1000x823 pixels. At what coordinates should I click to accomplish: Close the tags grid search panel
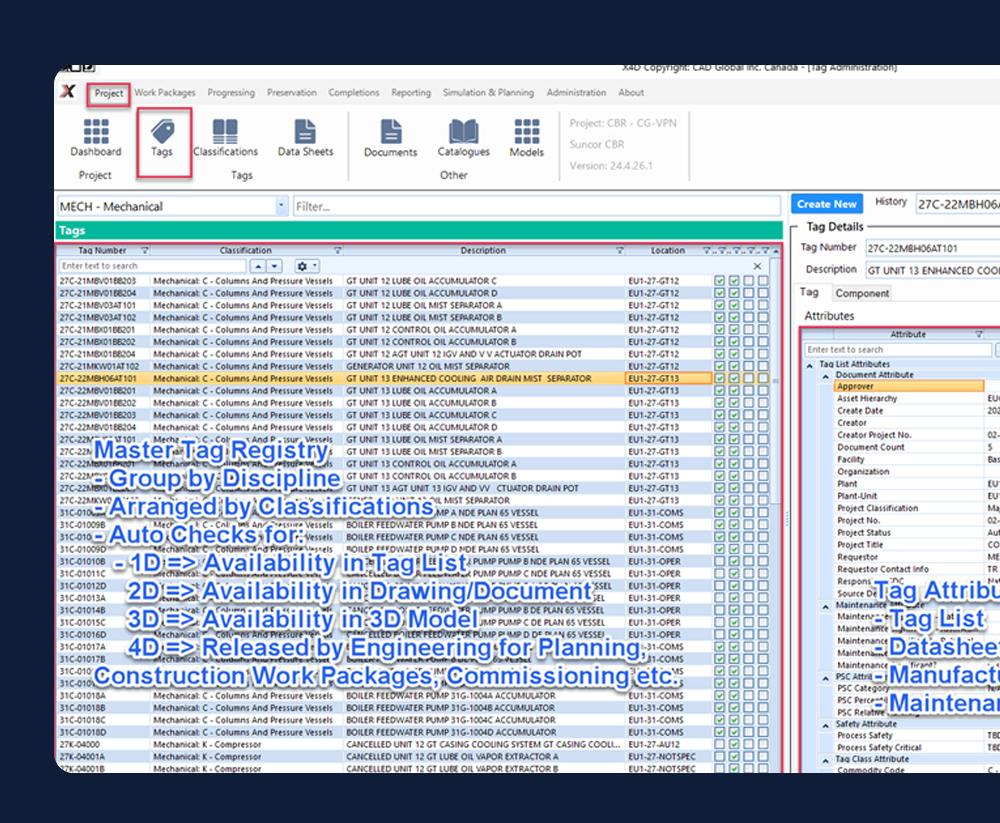click(757, 266)
